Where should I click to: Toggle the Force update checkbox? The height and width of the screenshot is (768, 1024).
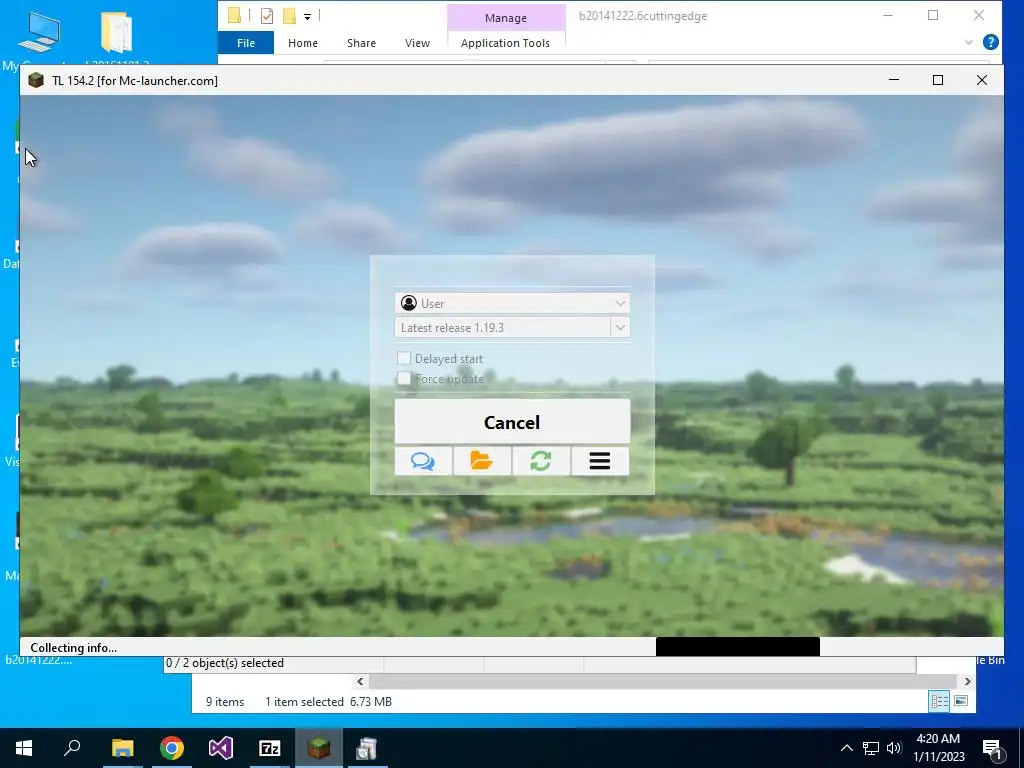coord(404,378)
